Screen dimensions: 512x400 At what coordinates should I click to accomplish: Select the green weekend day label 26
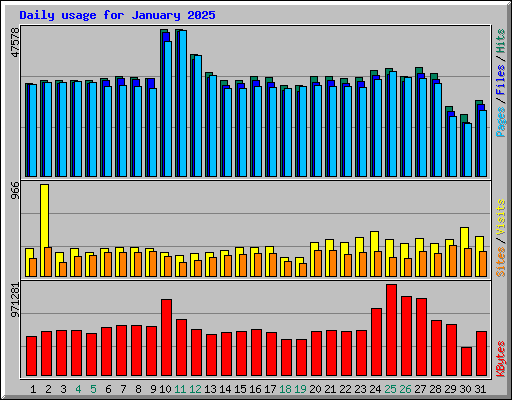[x=405, y=389]
